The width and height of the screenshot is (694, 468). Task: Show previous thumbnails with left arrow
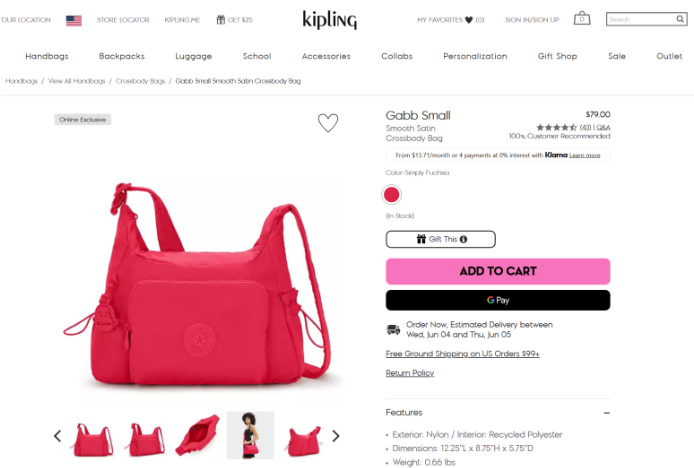[58, 436]
